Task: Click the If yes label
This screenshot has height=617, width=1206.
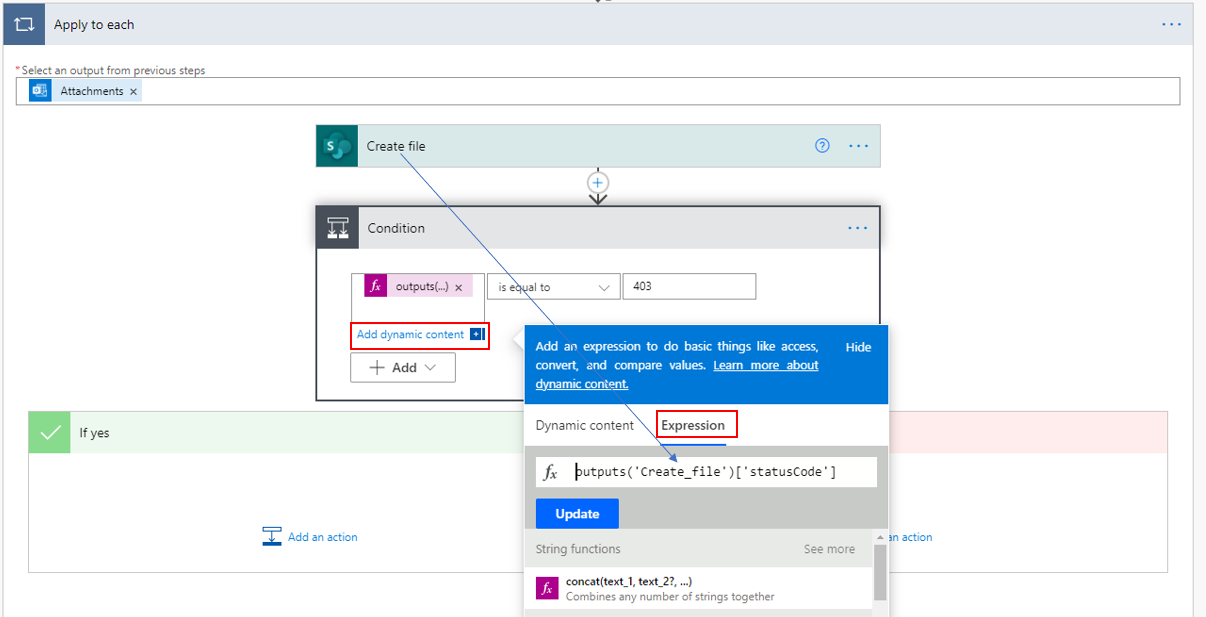Action: pyautogui.click(x=95, y=433)
